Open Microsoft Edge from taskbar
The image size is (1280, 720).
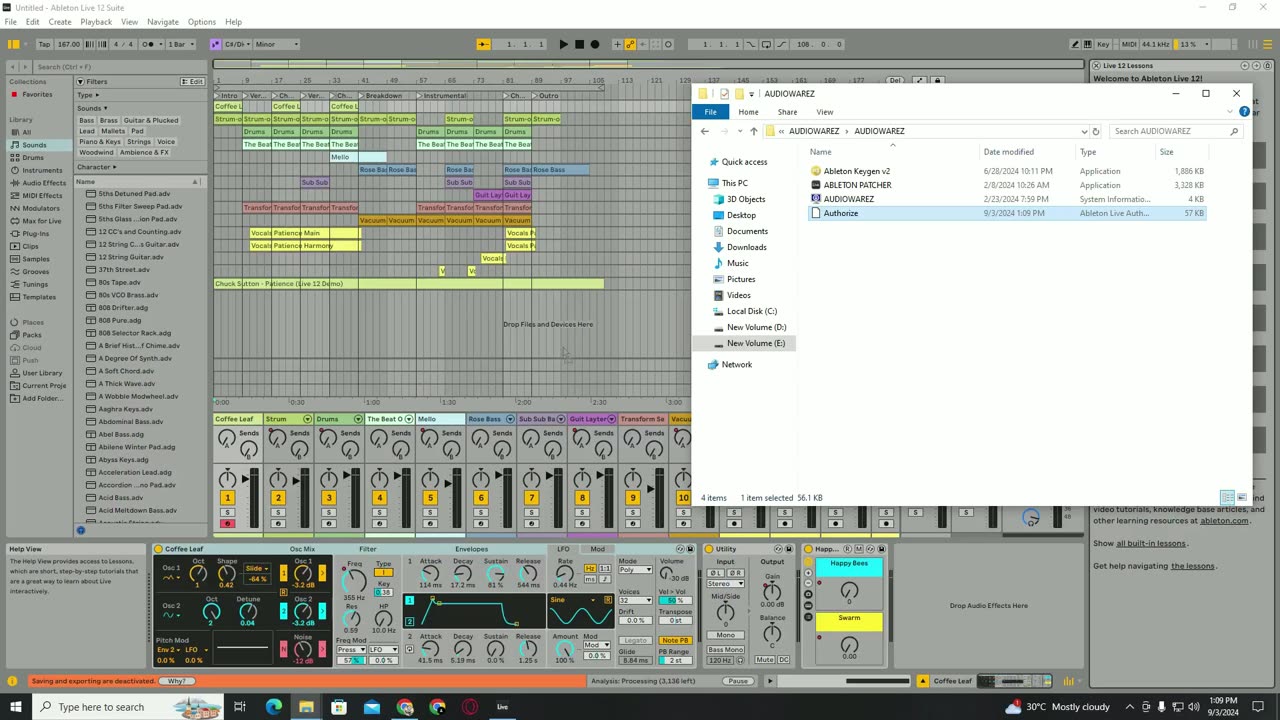tap(273, 707)
